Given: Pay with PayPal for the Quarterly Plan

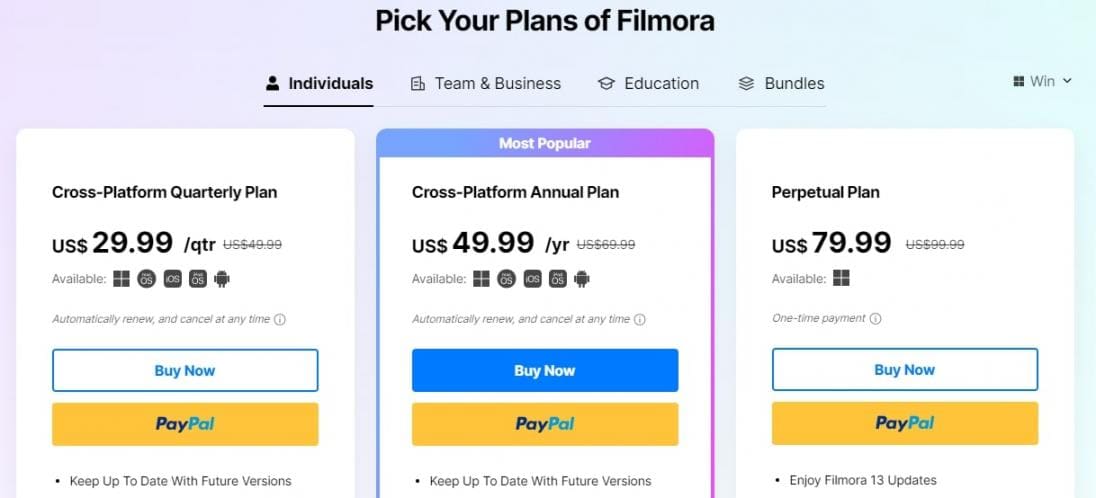Looking at the screenshot, I should tap(185, 424).
